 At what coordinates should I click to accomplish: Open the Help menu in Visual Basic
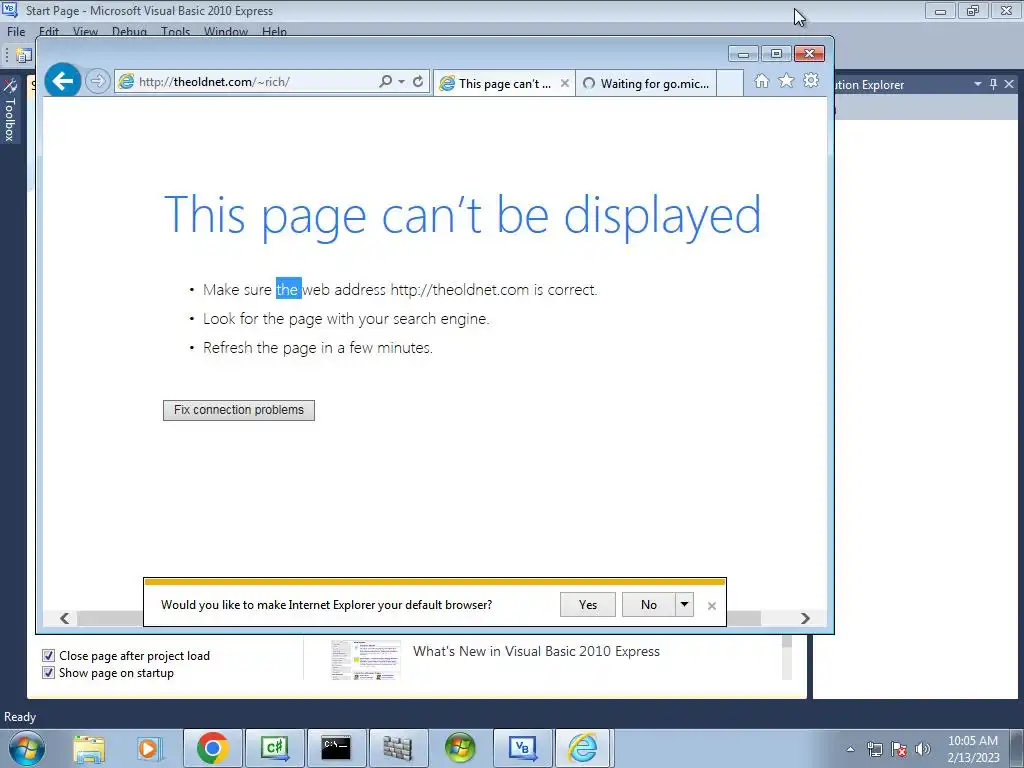tap(274, 31)
